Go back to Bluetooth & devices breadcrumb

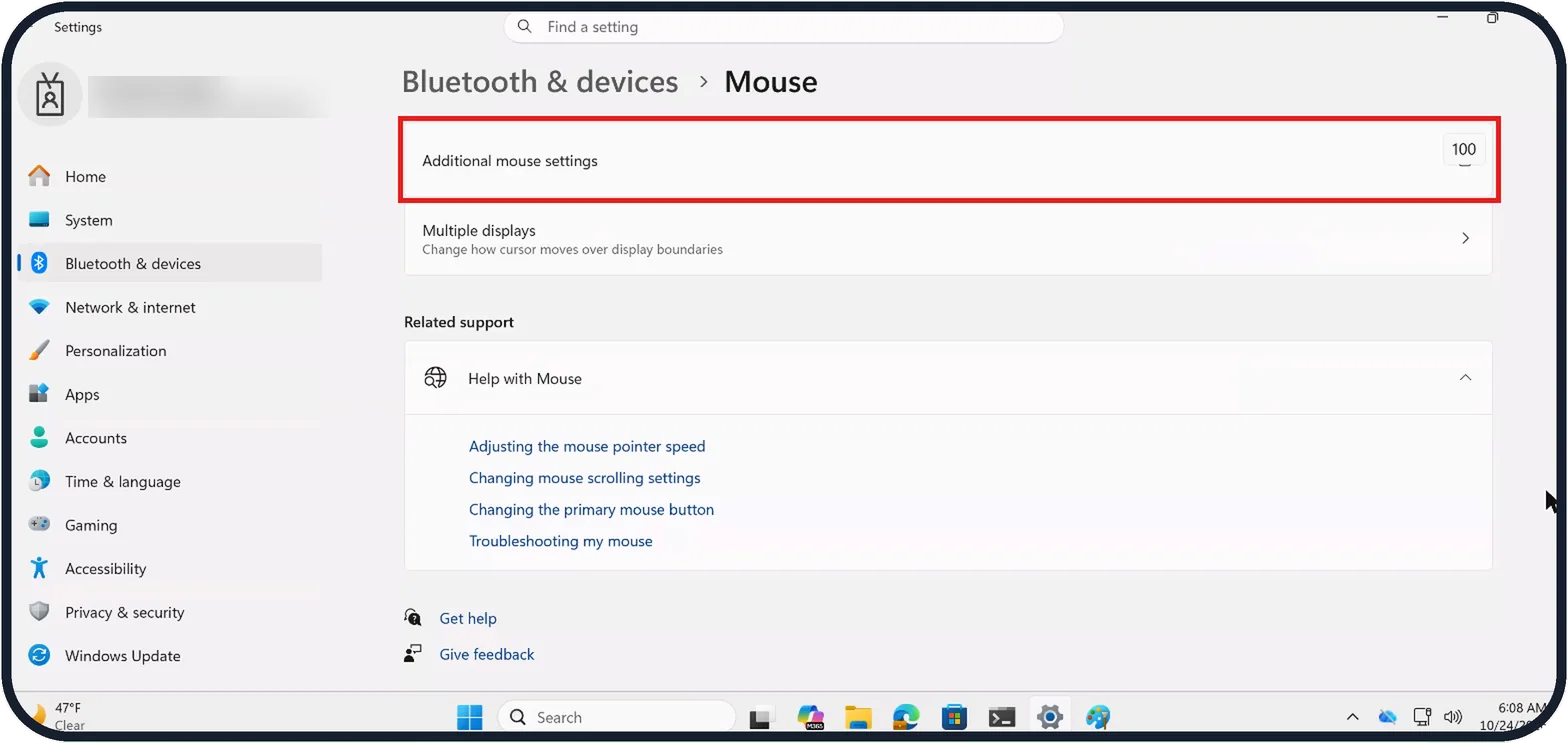click(x=540, y=81)
